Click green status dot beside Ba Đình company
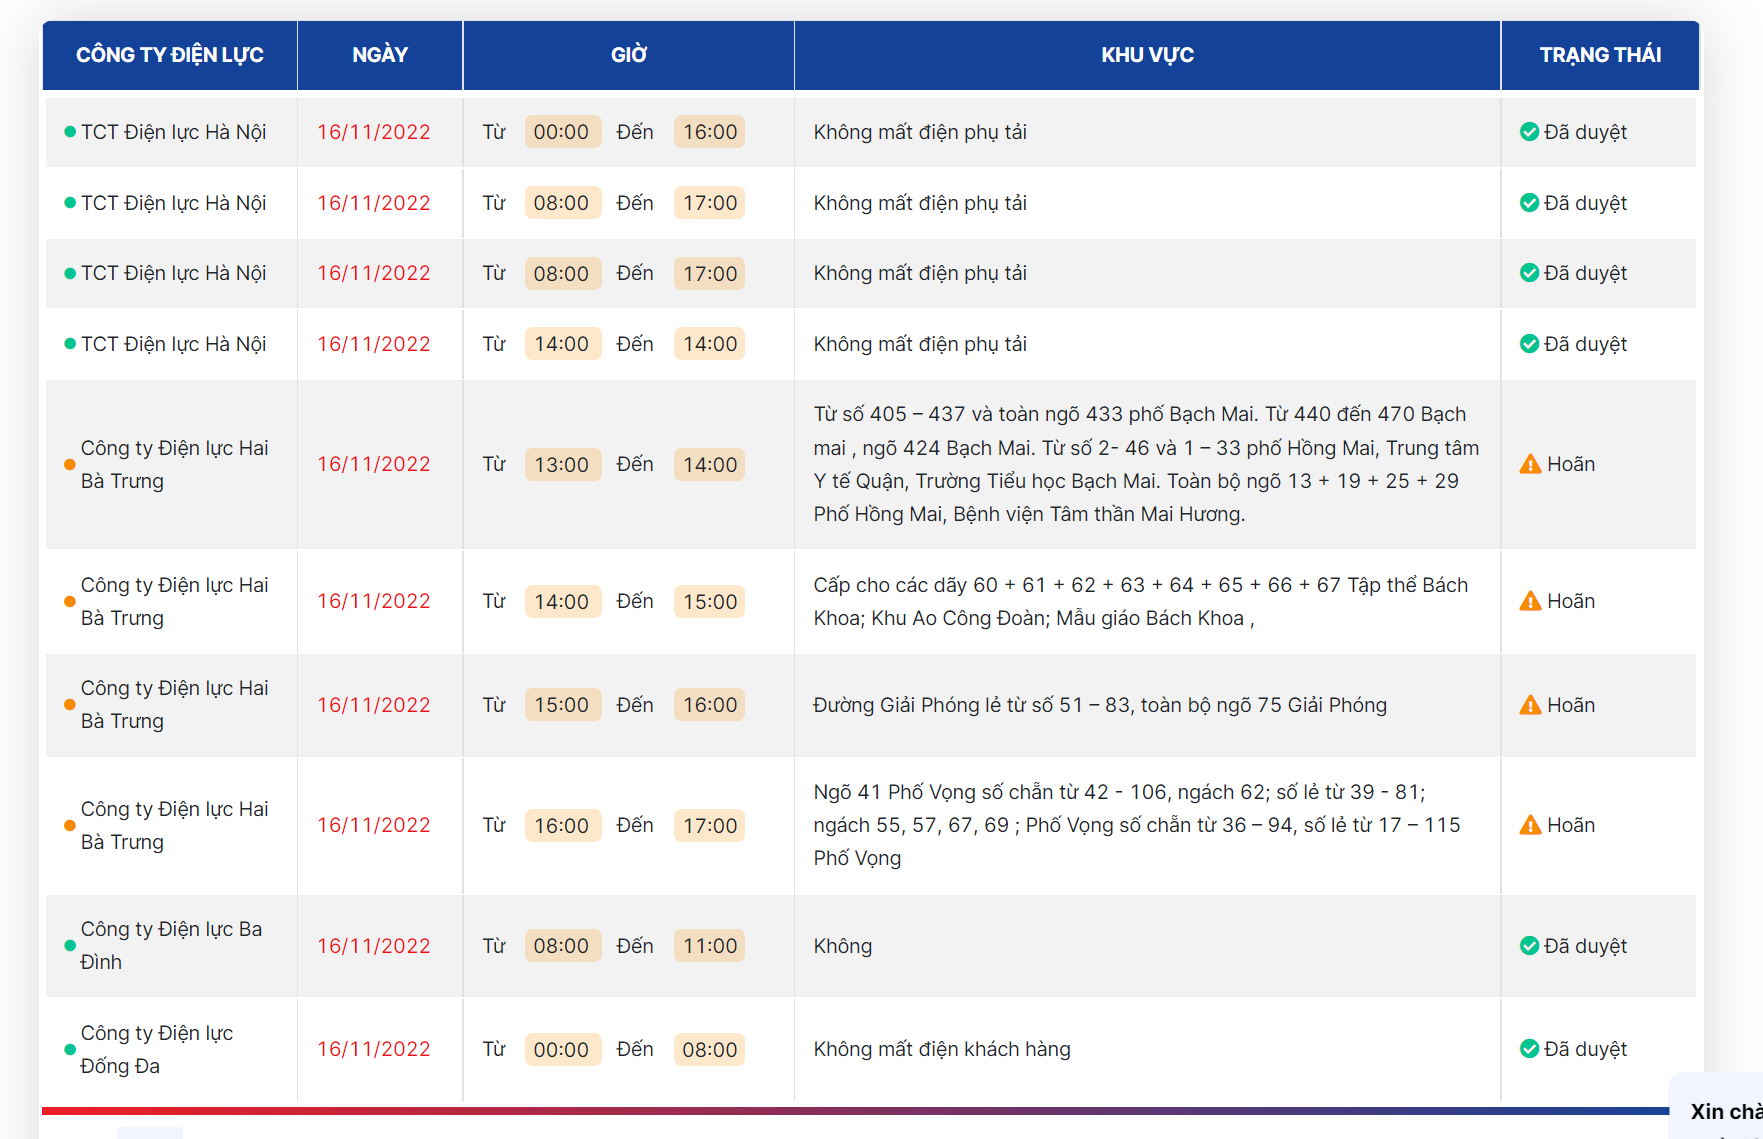1763x1139 pixels. click(x=70, y=946)
